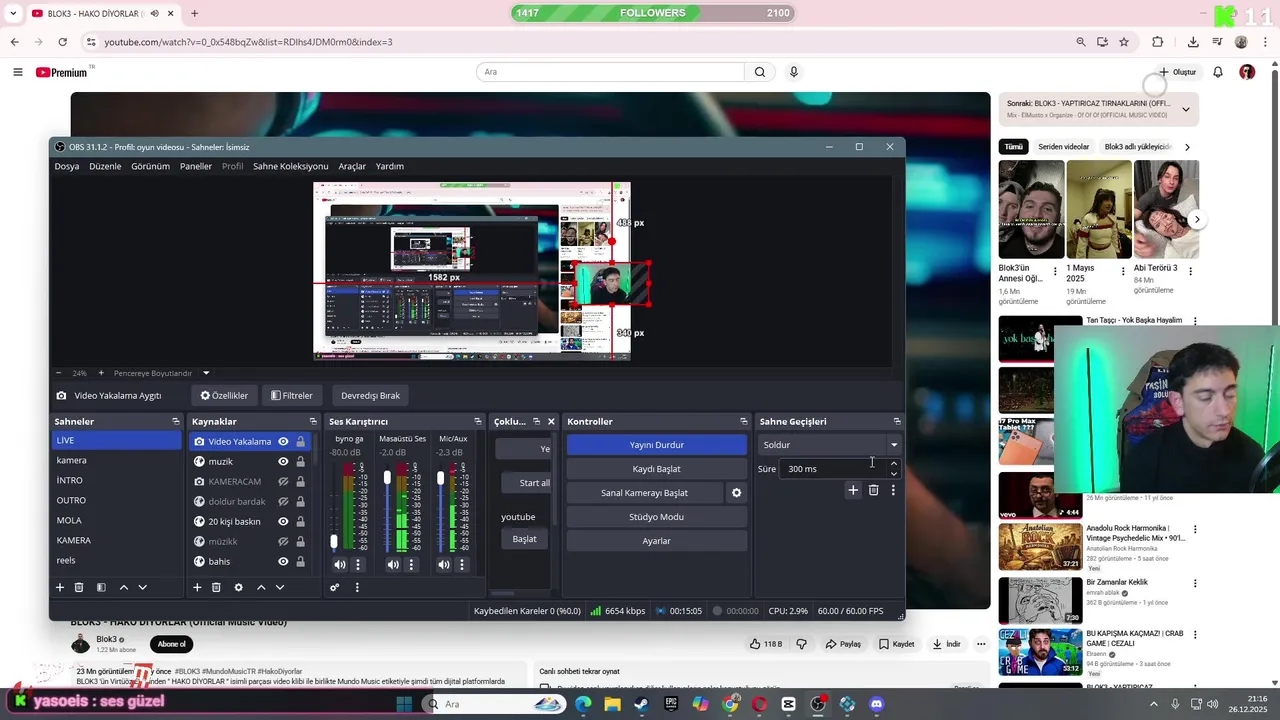Show the doldur bardak source
This screenshot has width=1280, height=720.
[x=283, y=501]
